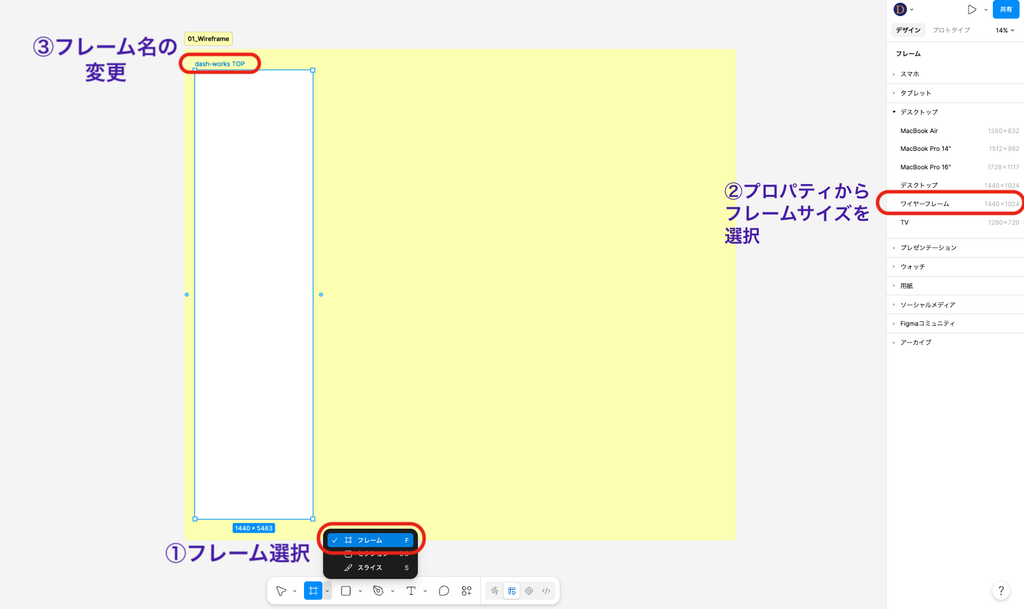
Task: Click inside the white dash-works TOP frame
Action: [254, 294]
